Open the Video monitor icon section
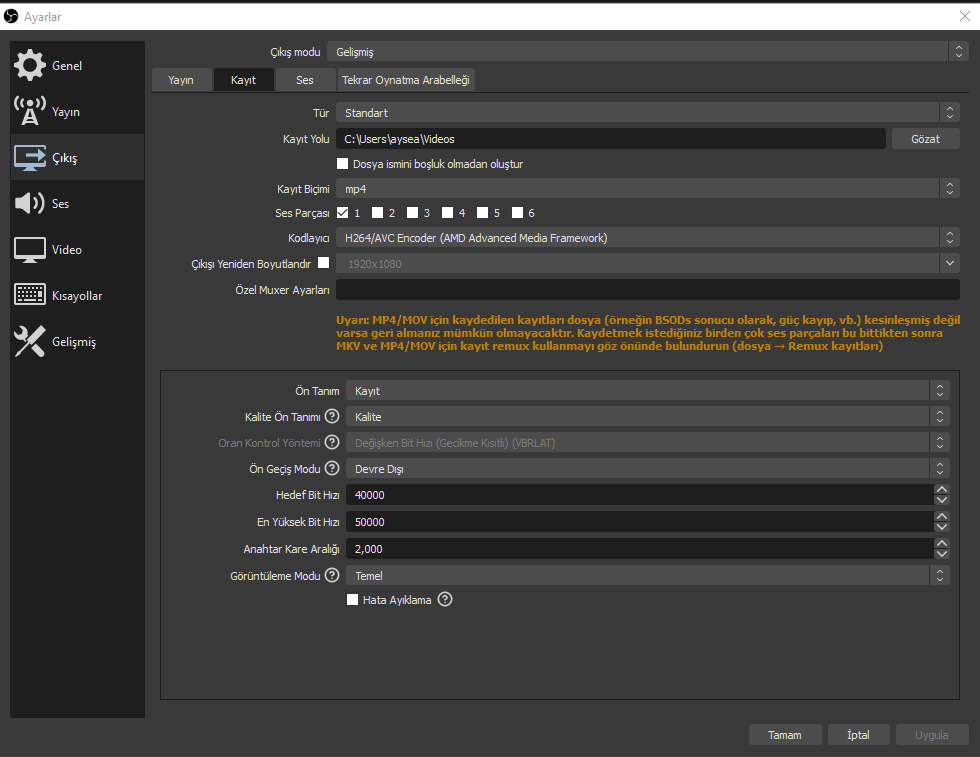 coord(29,249)
